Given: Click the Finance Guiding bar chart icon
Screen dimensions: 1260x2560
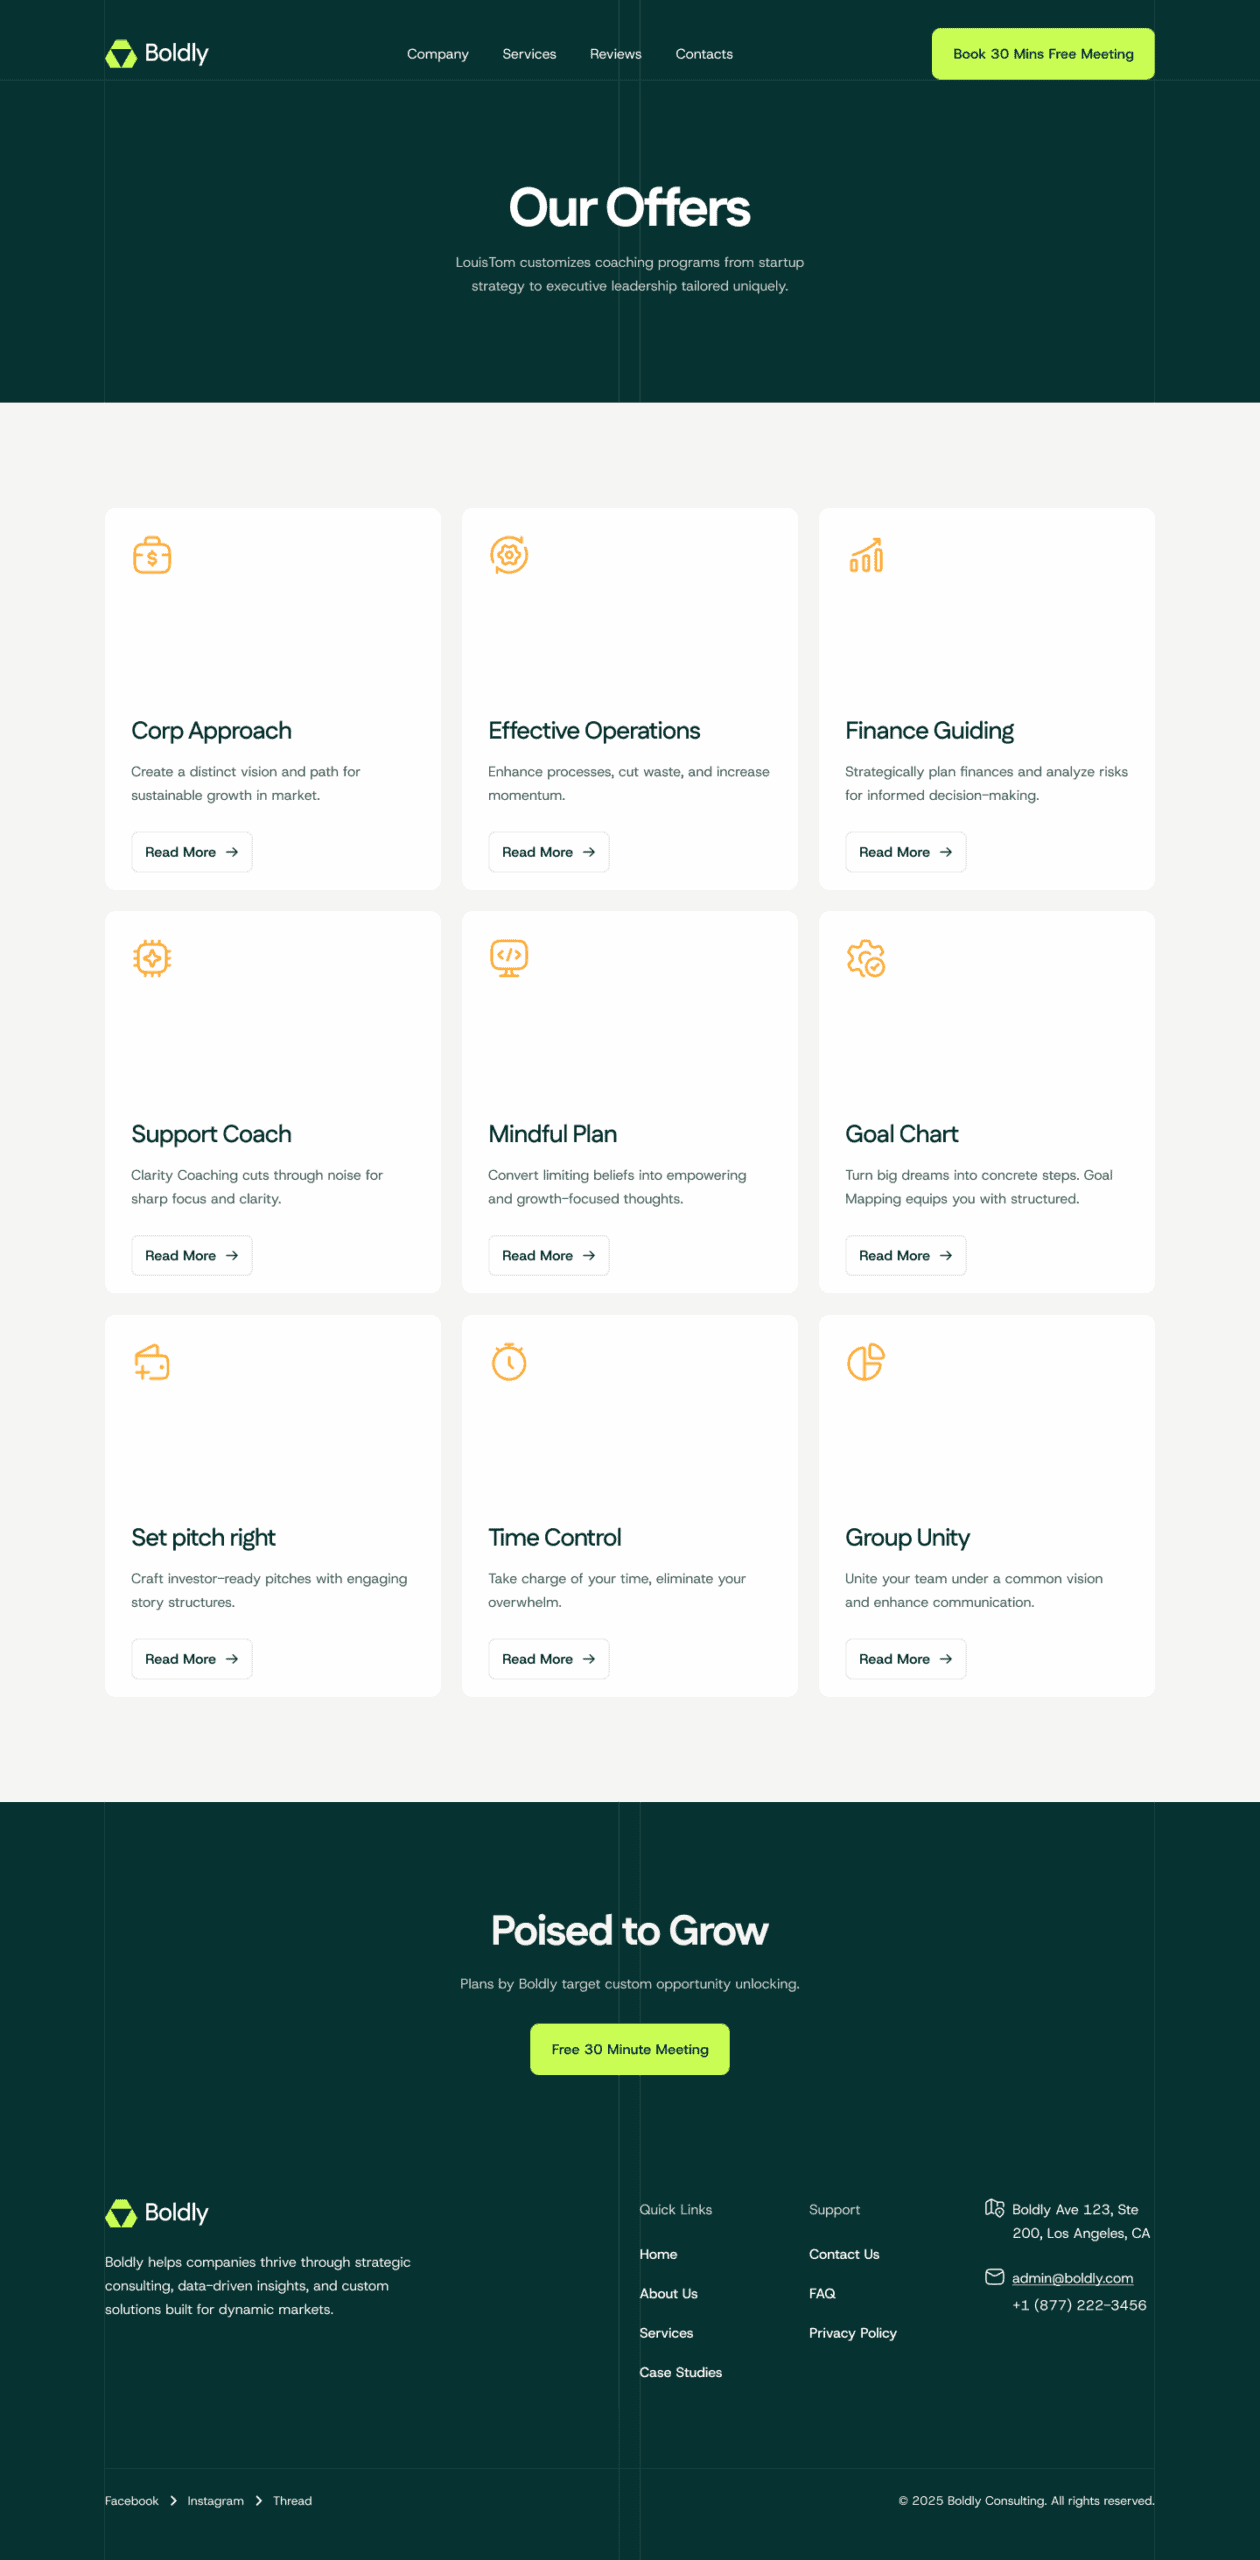Looking at the screenshot, I should [866, 555].
